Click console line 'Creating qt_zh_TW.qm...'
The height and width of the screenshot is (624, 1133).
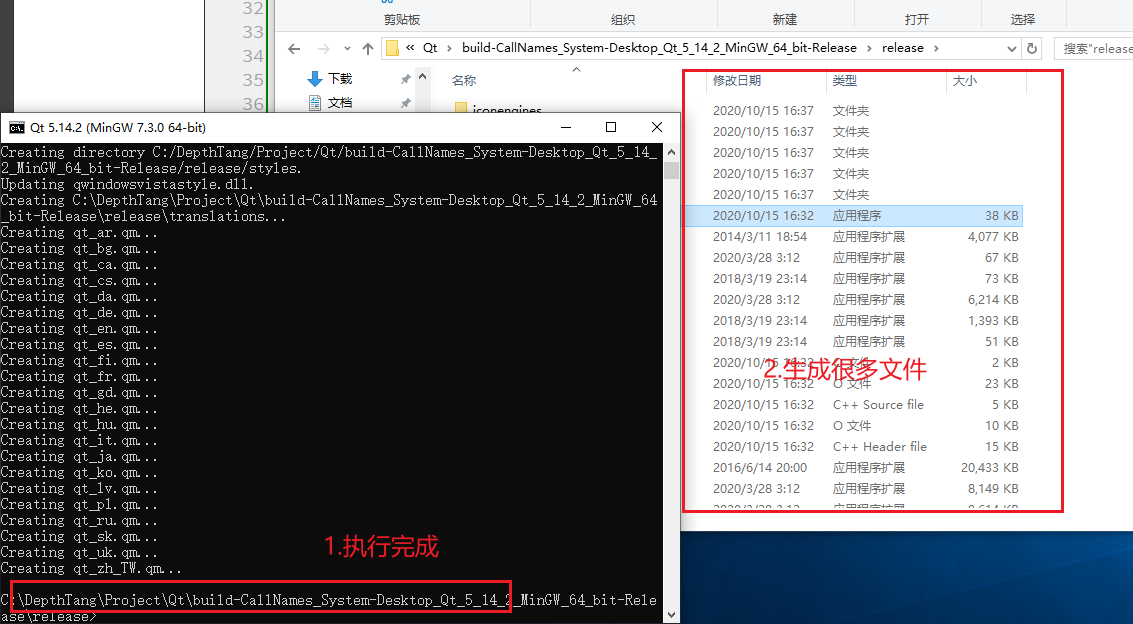coord(91,568)
